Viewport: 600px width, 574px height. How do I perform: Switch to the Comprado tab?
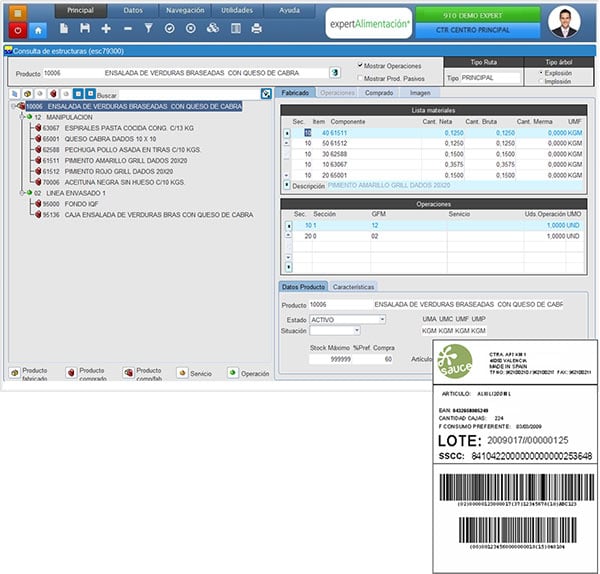[x=379, y=93]
